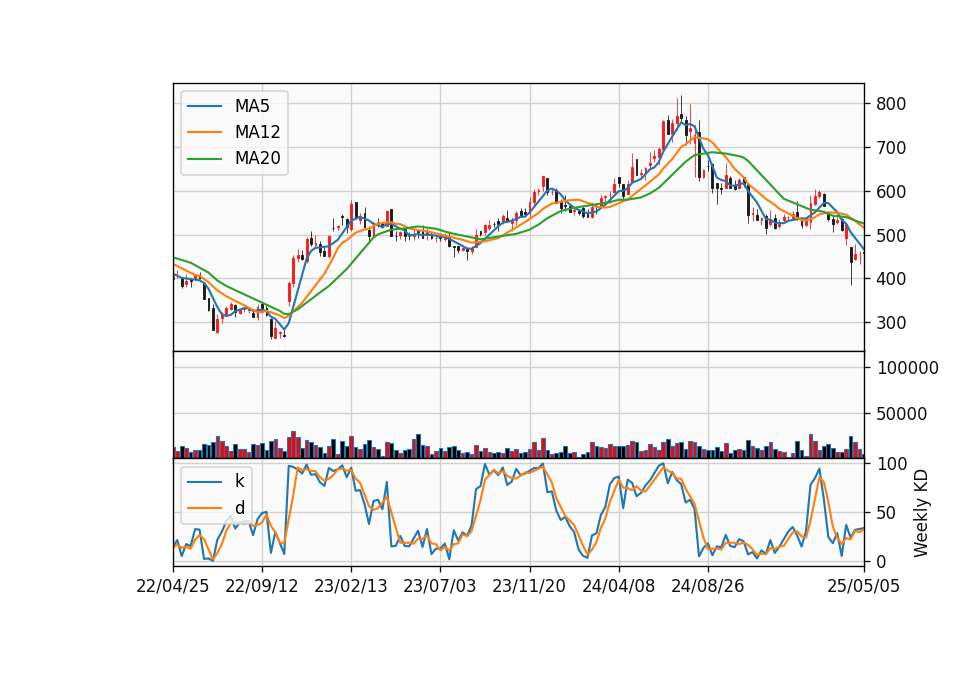Click the 100000 volume axis label
The image size is (960, 690).
coord(908,368)
